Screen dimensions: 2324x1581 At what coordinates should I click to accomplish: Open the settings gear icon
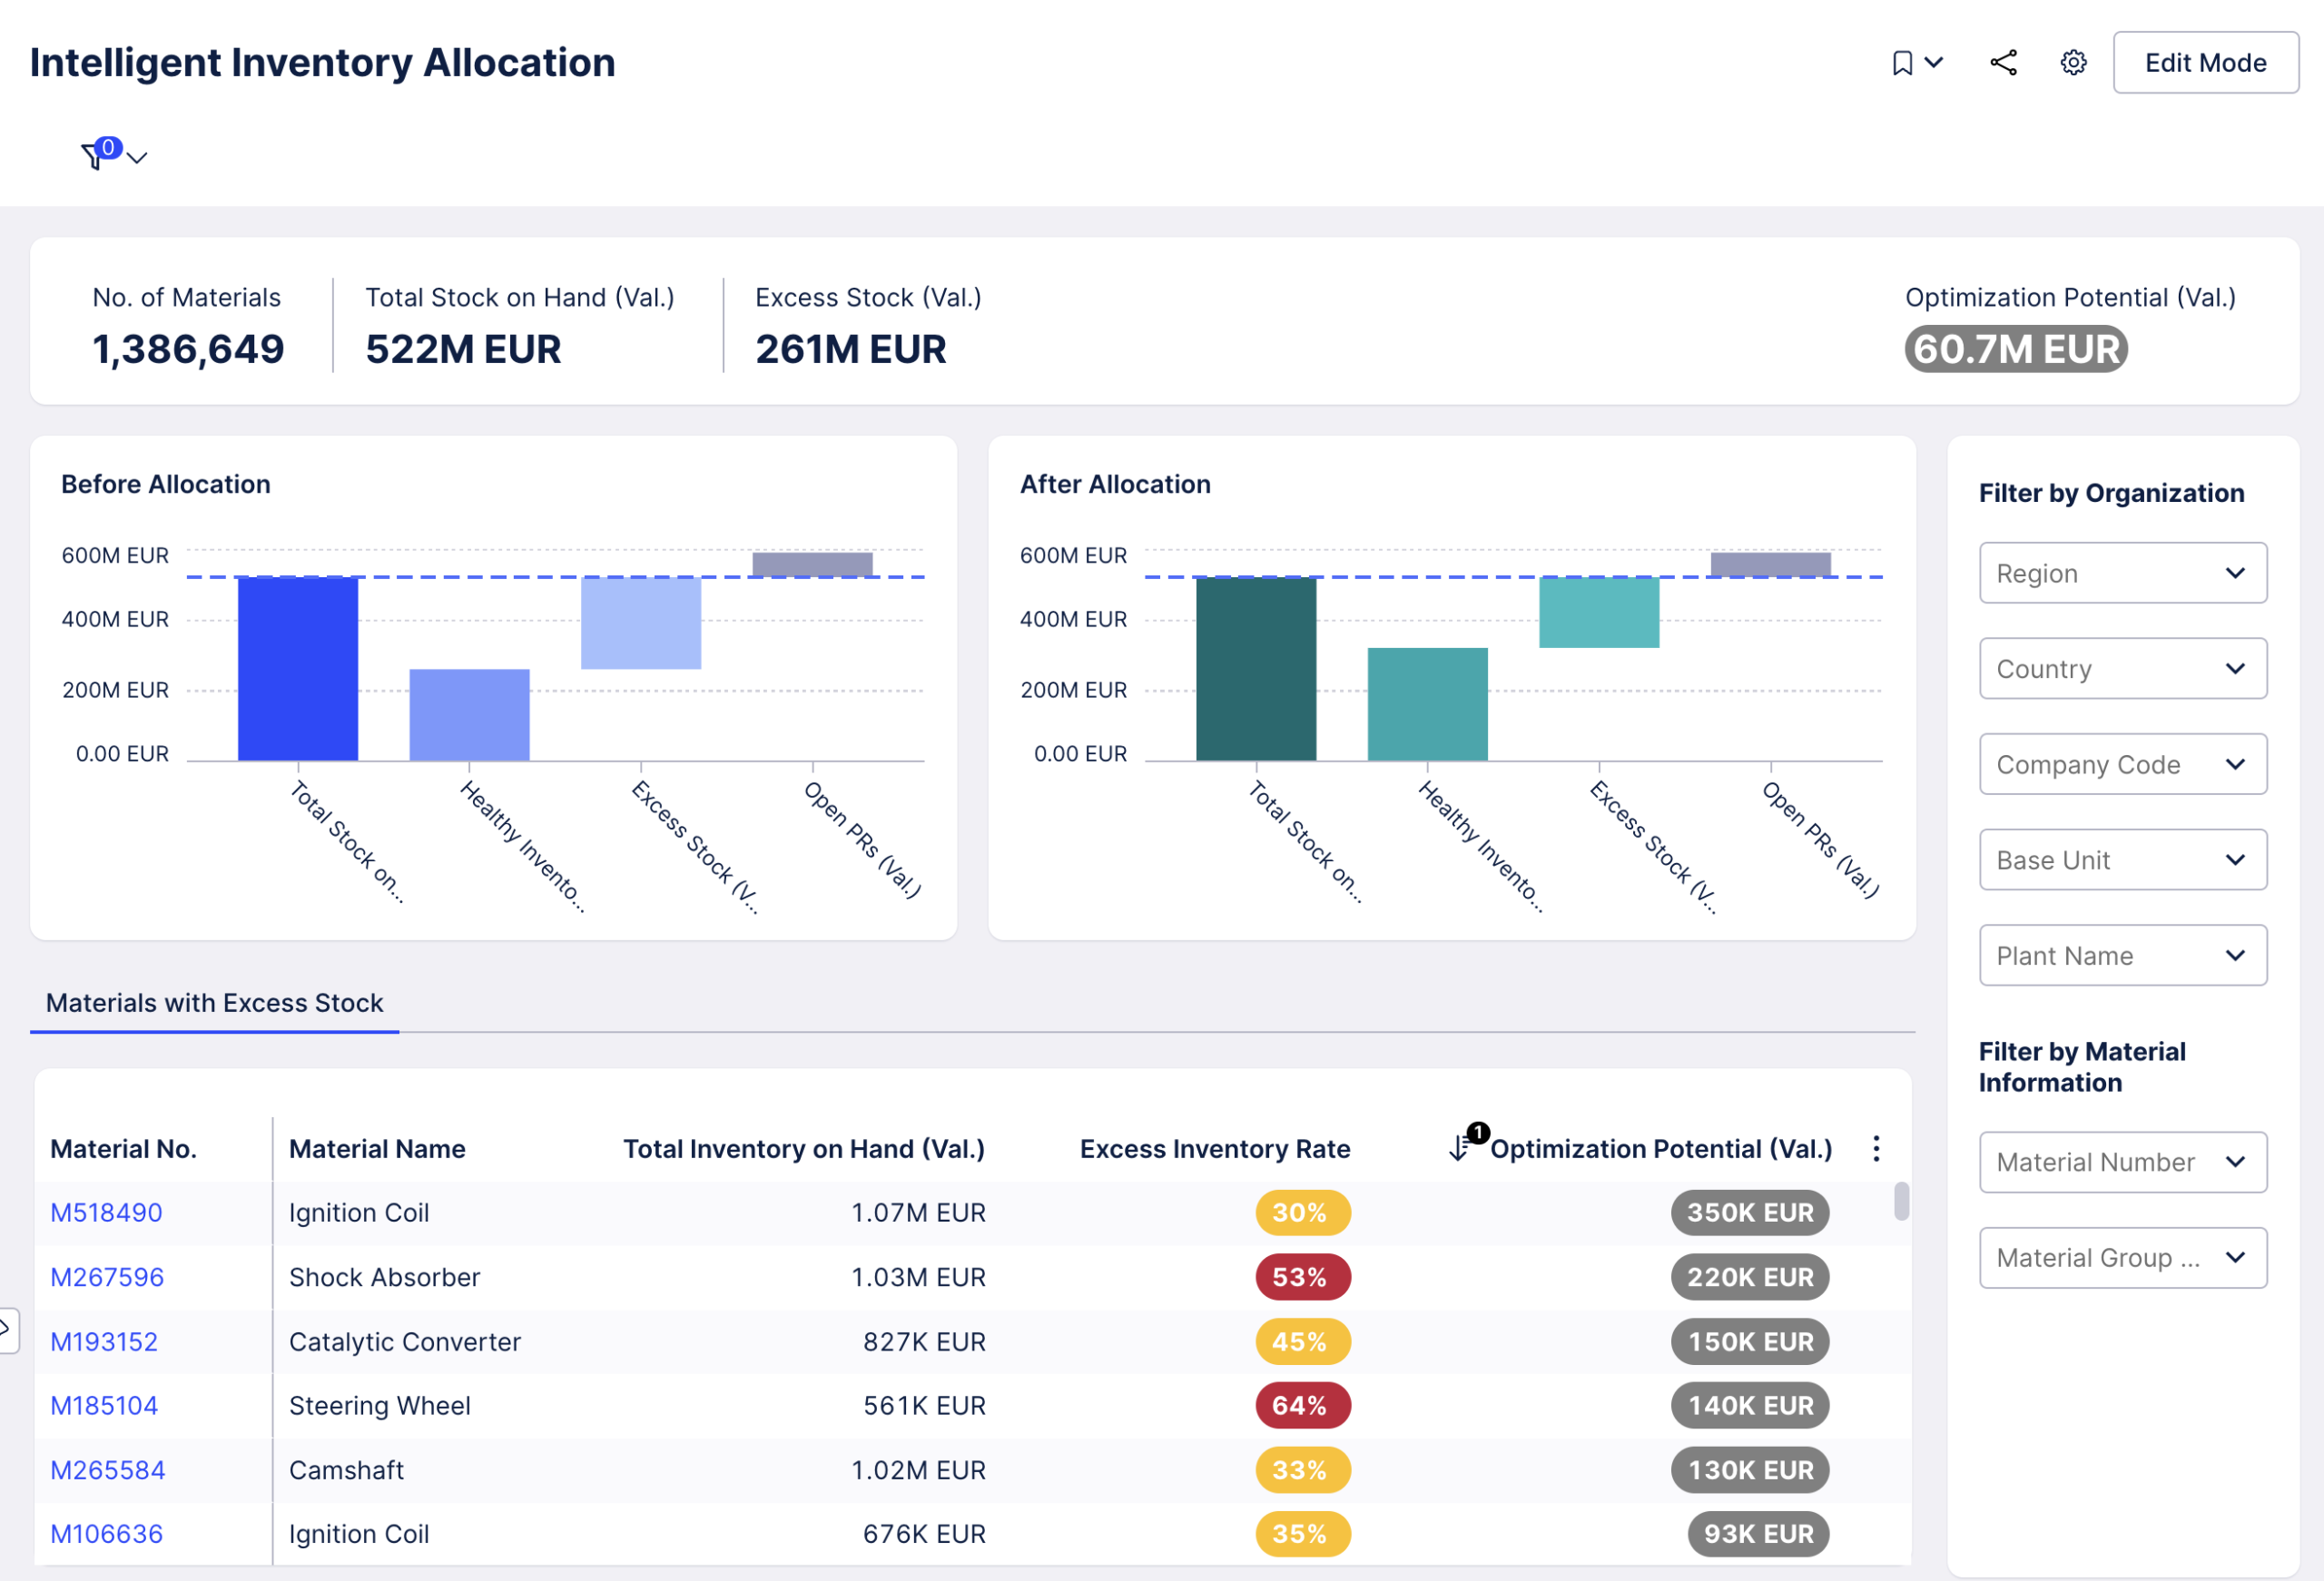pyautogui.click(x=2072, y=62)
